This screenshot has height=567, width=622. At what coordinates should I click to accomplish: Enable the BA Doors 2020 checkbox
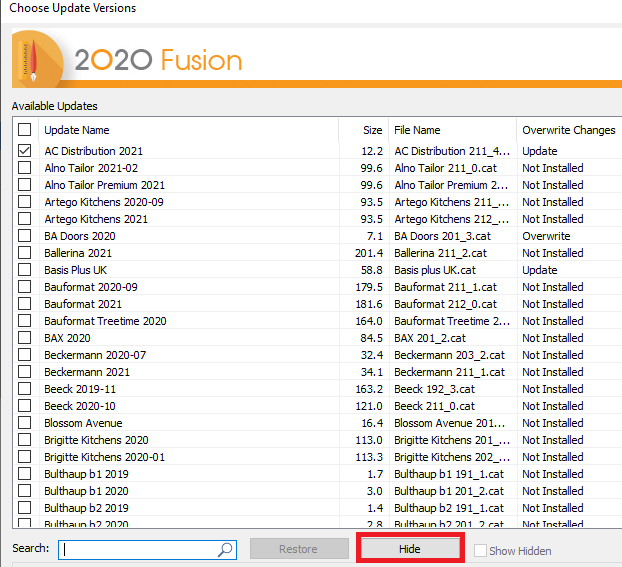coord(25,236)
